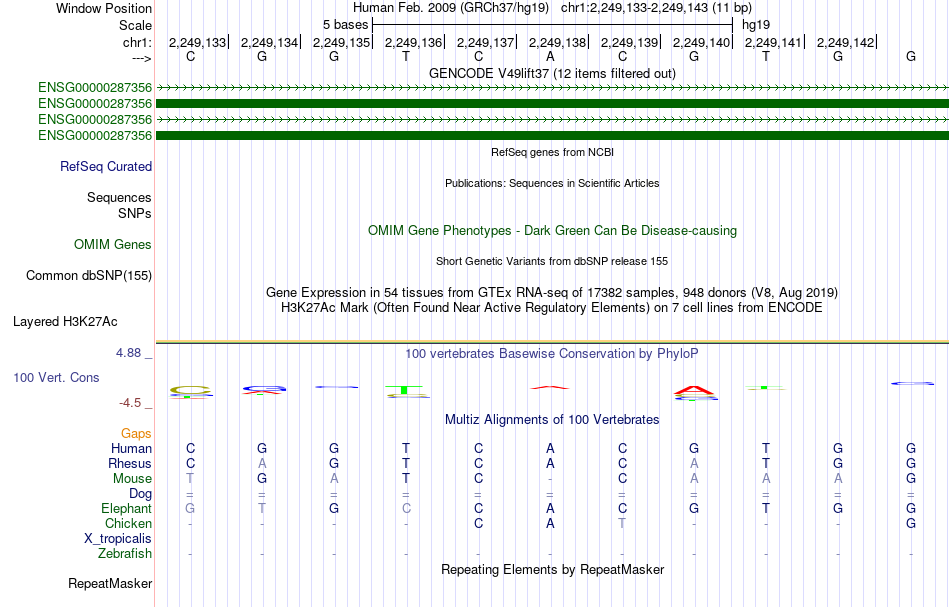950x607 pixels.
Task: Click the 4.88 PhyloP upper limit value
Action: coord(128,353)
